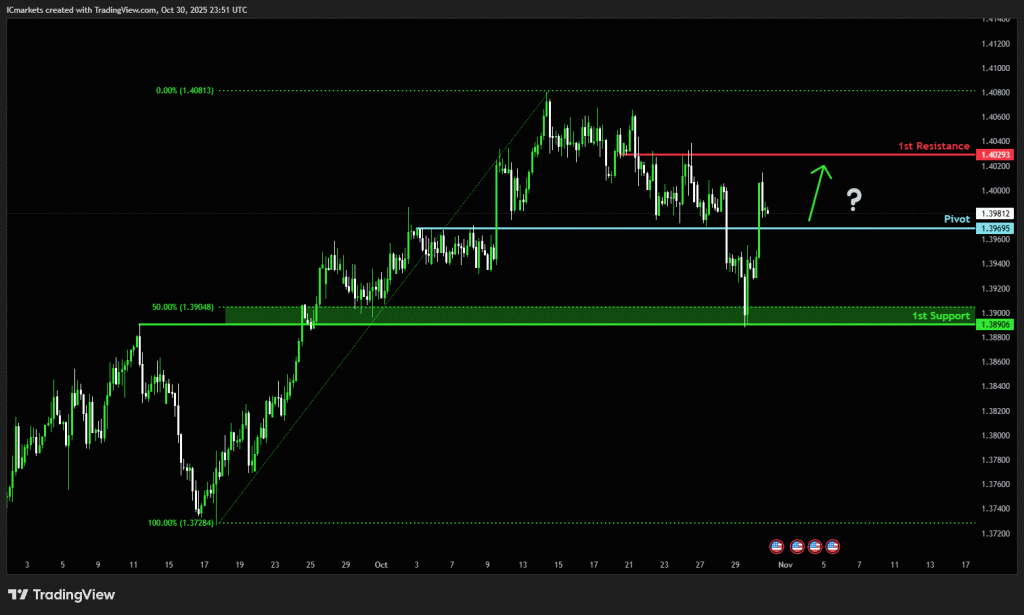Select the '1st Support' text label
This screenshot has width=1024, height=615.
940,316
